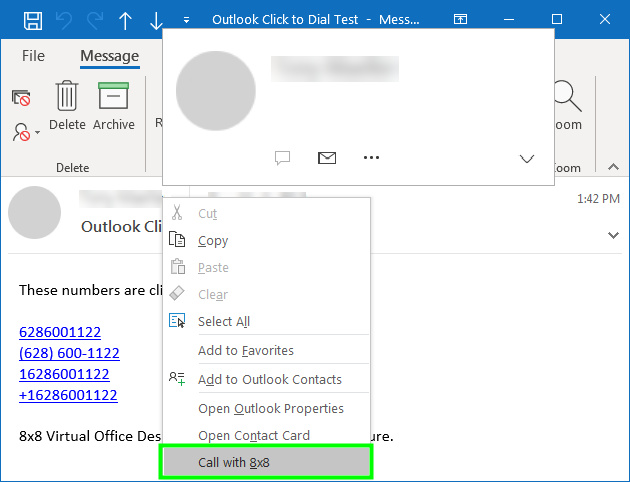This screenshot has width=630, height=482.
Task: Click phone link 6286001122
Action: [60, 332]
